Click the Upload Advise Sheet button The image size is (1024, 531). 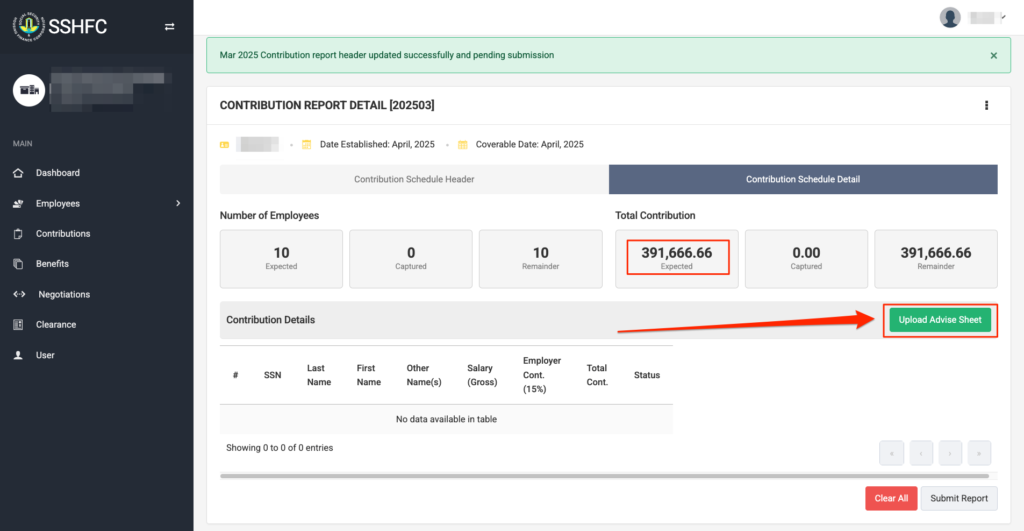click(940, 320)
